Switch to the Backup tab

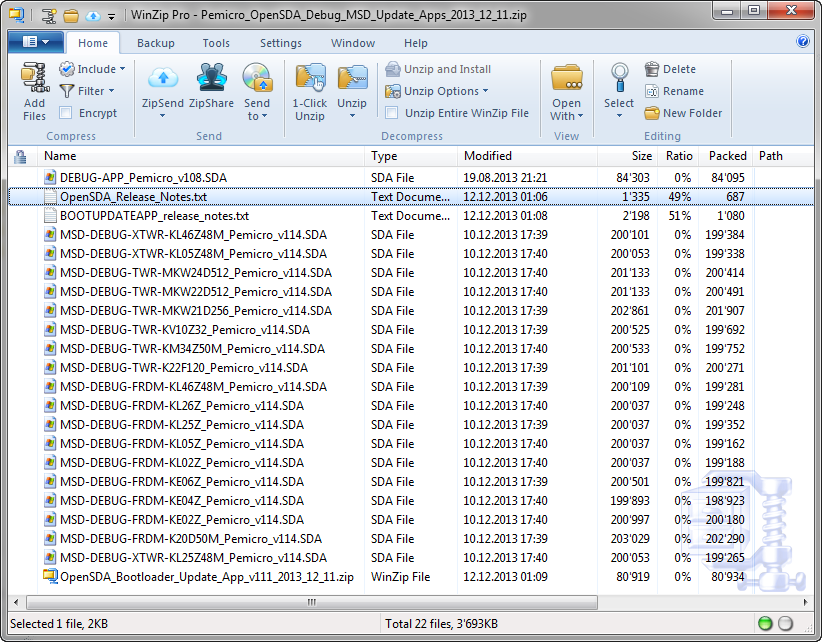click(x=155, y=43)
